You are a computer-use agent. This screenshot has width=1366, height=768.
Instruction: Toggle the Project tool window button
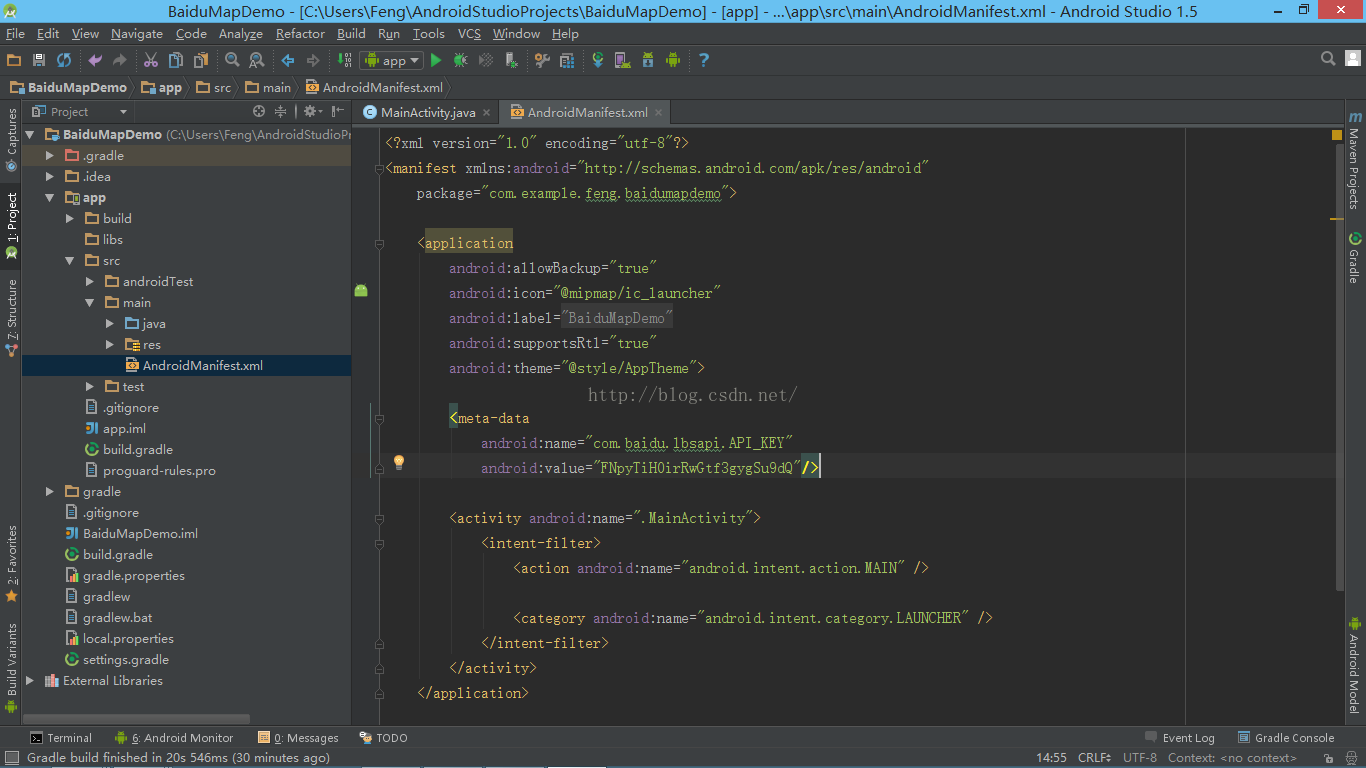(x=11, y=225)
